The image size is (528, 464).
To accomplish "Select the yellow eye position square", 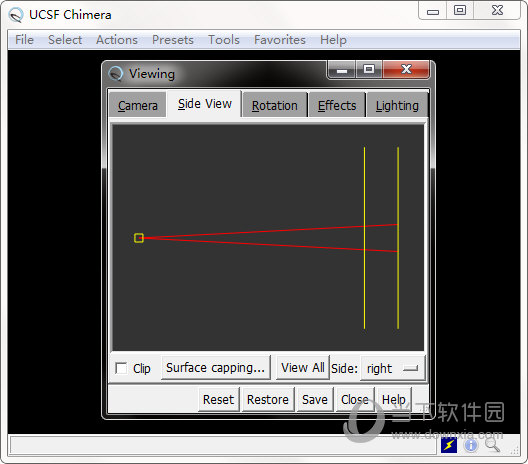I will [139, 238].
